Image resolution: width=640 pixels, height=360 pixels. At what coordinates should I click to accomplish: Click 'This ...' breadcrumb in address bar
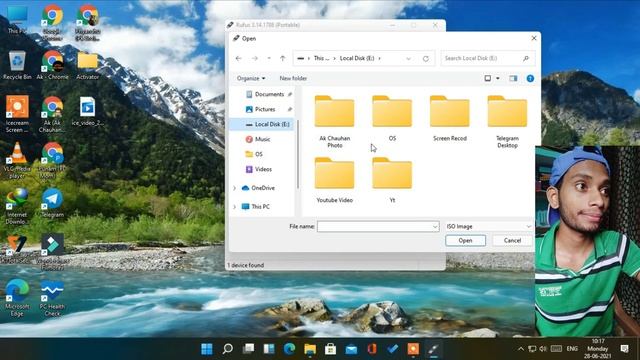coord(321,58)
